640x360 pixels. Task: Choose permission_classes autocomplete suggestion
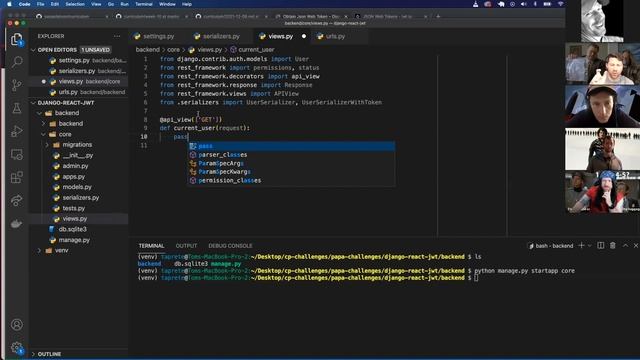click(x=291, y=180)
